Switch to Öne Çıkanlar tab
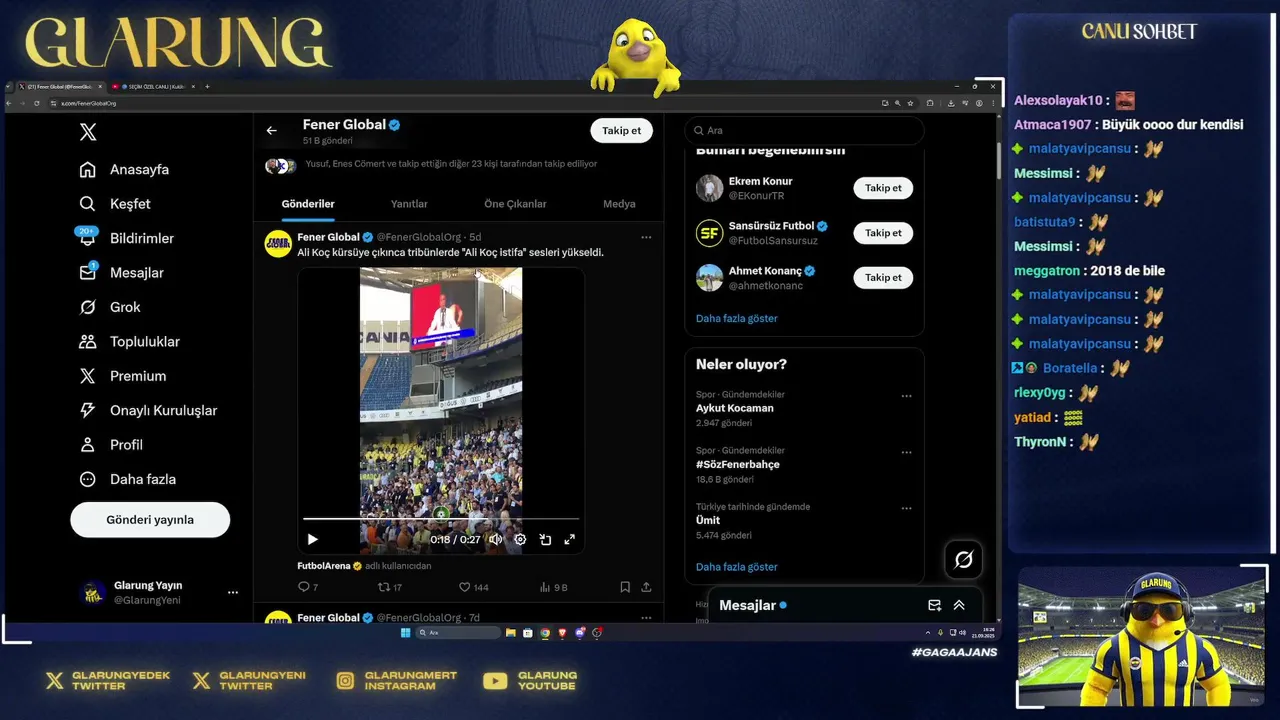This screenshot has height=720, width=1280. click(x=515, y=204)
